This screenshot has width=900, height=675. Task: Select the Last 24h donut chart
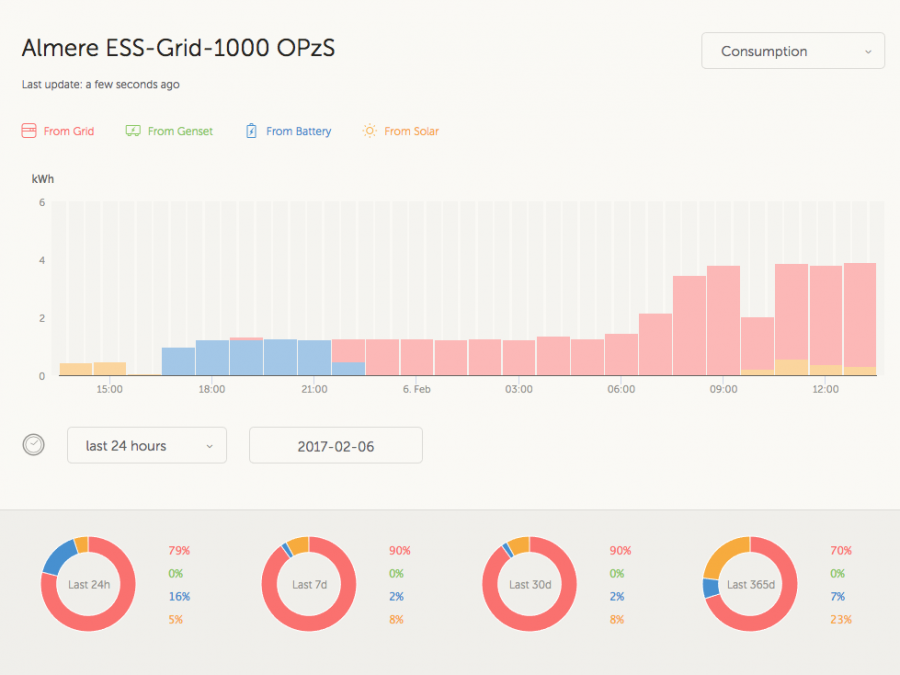coord(88,584)
